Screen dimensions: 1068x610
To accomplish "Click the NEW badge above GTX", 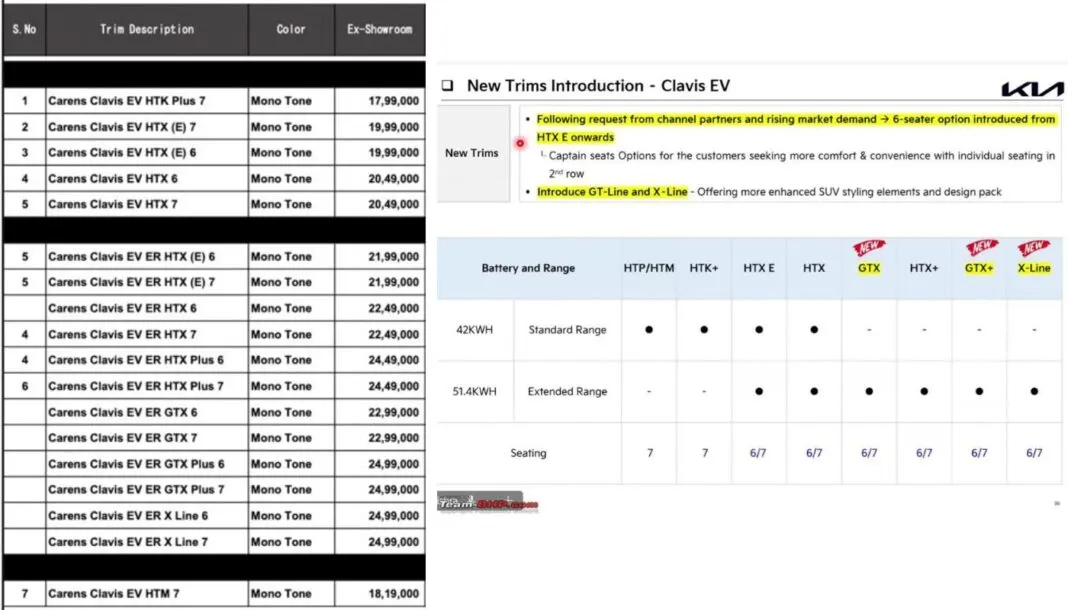I will tap(869, 248).
